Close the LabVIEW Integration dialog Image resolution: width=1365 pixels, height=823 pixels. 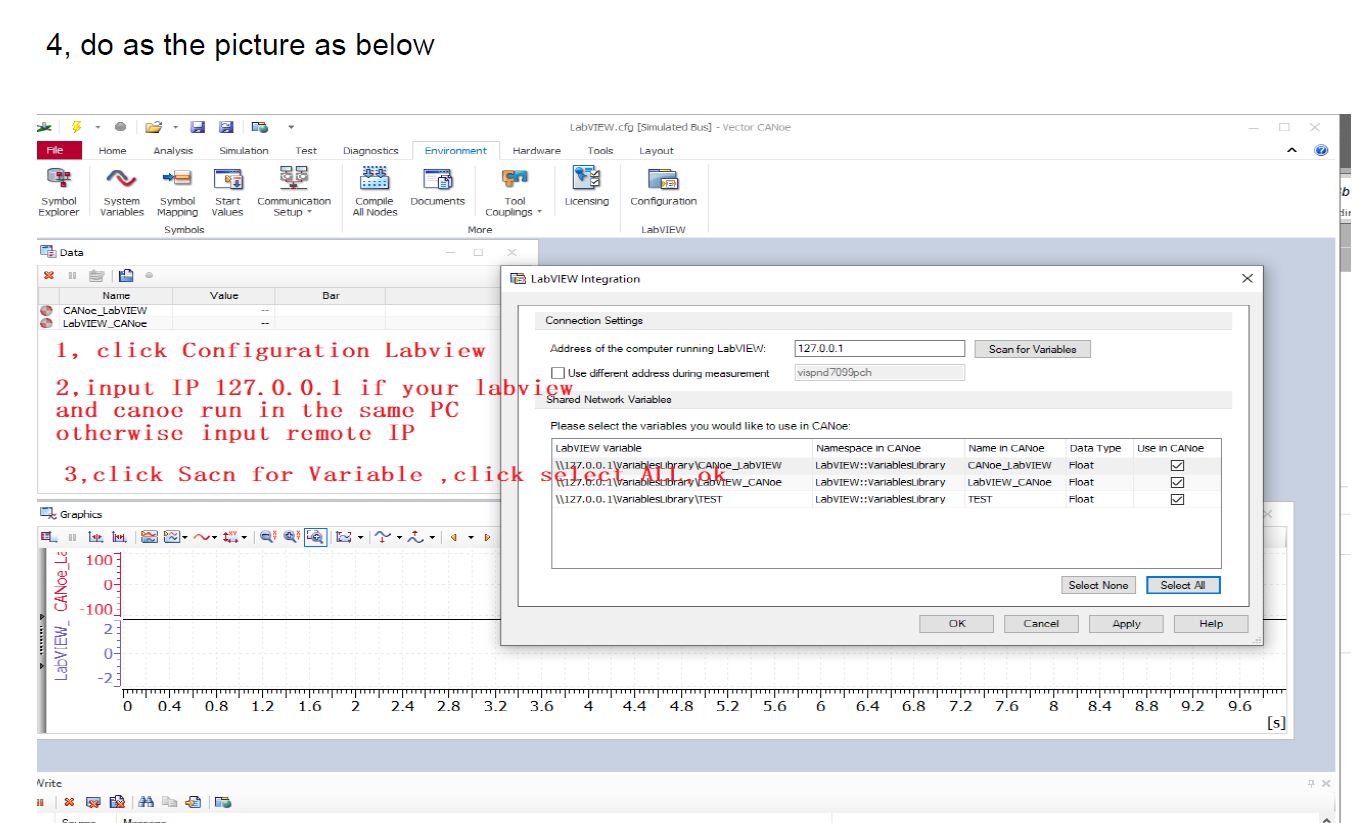click(x=1246, y=279)
